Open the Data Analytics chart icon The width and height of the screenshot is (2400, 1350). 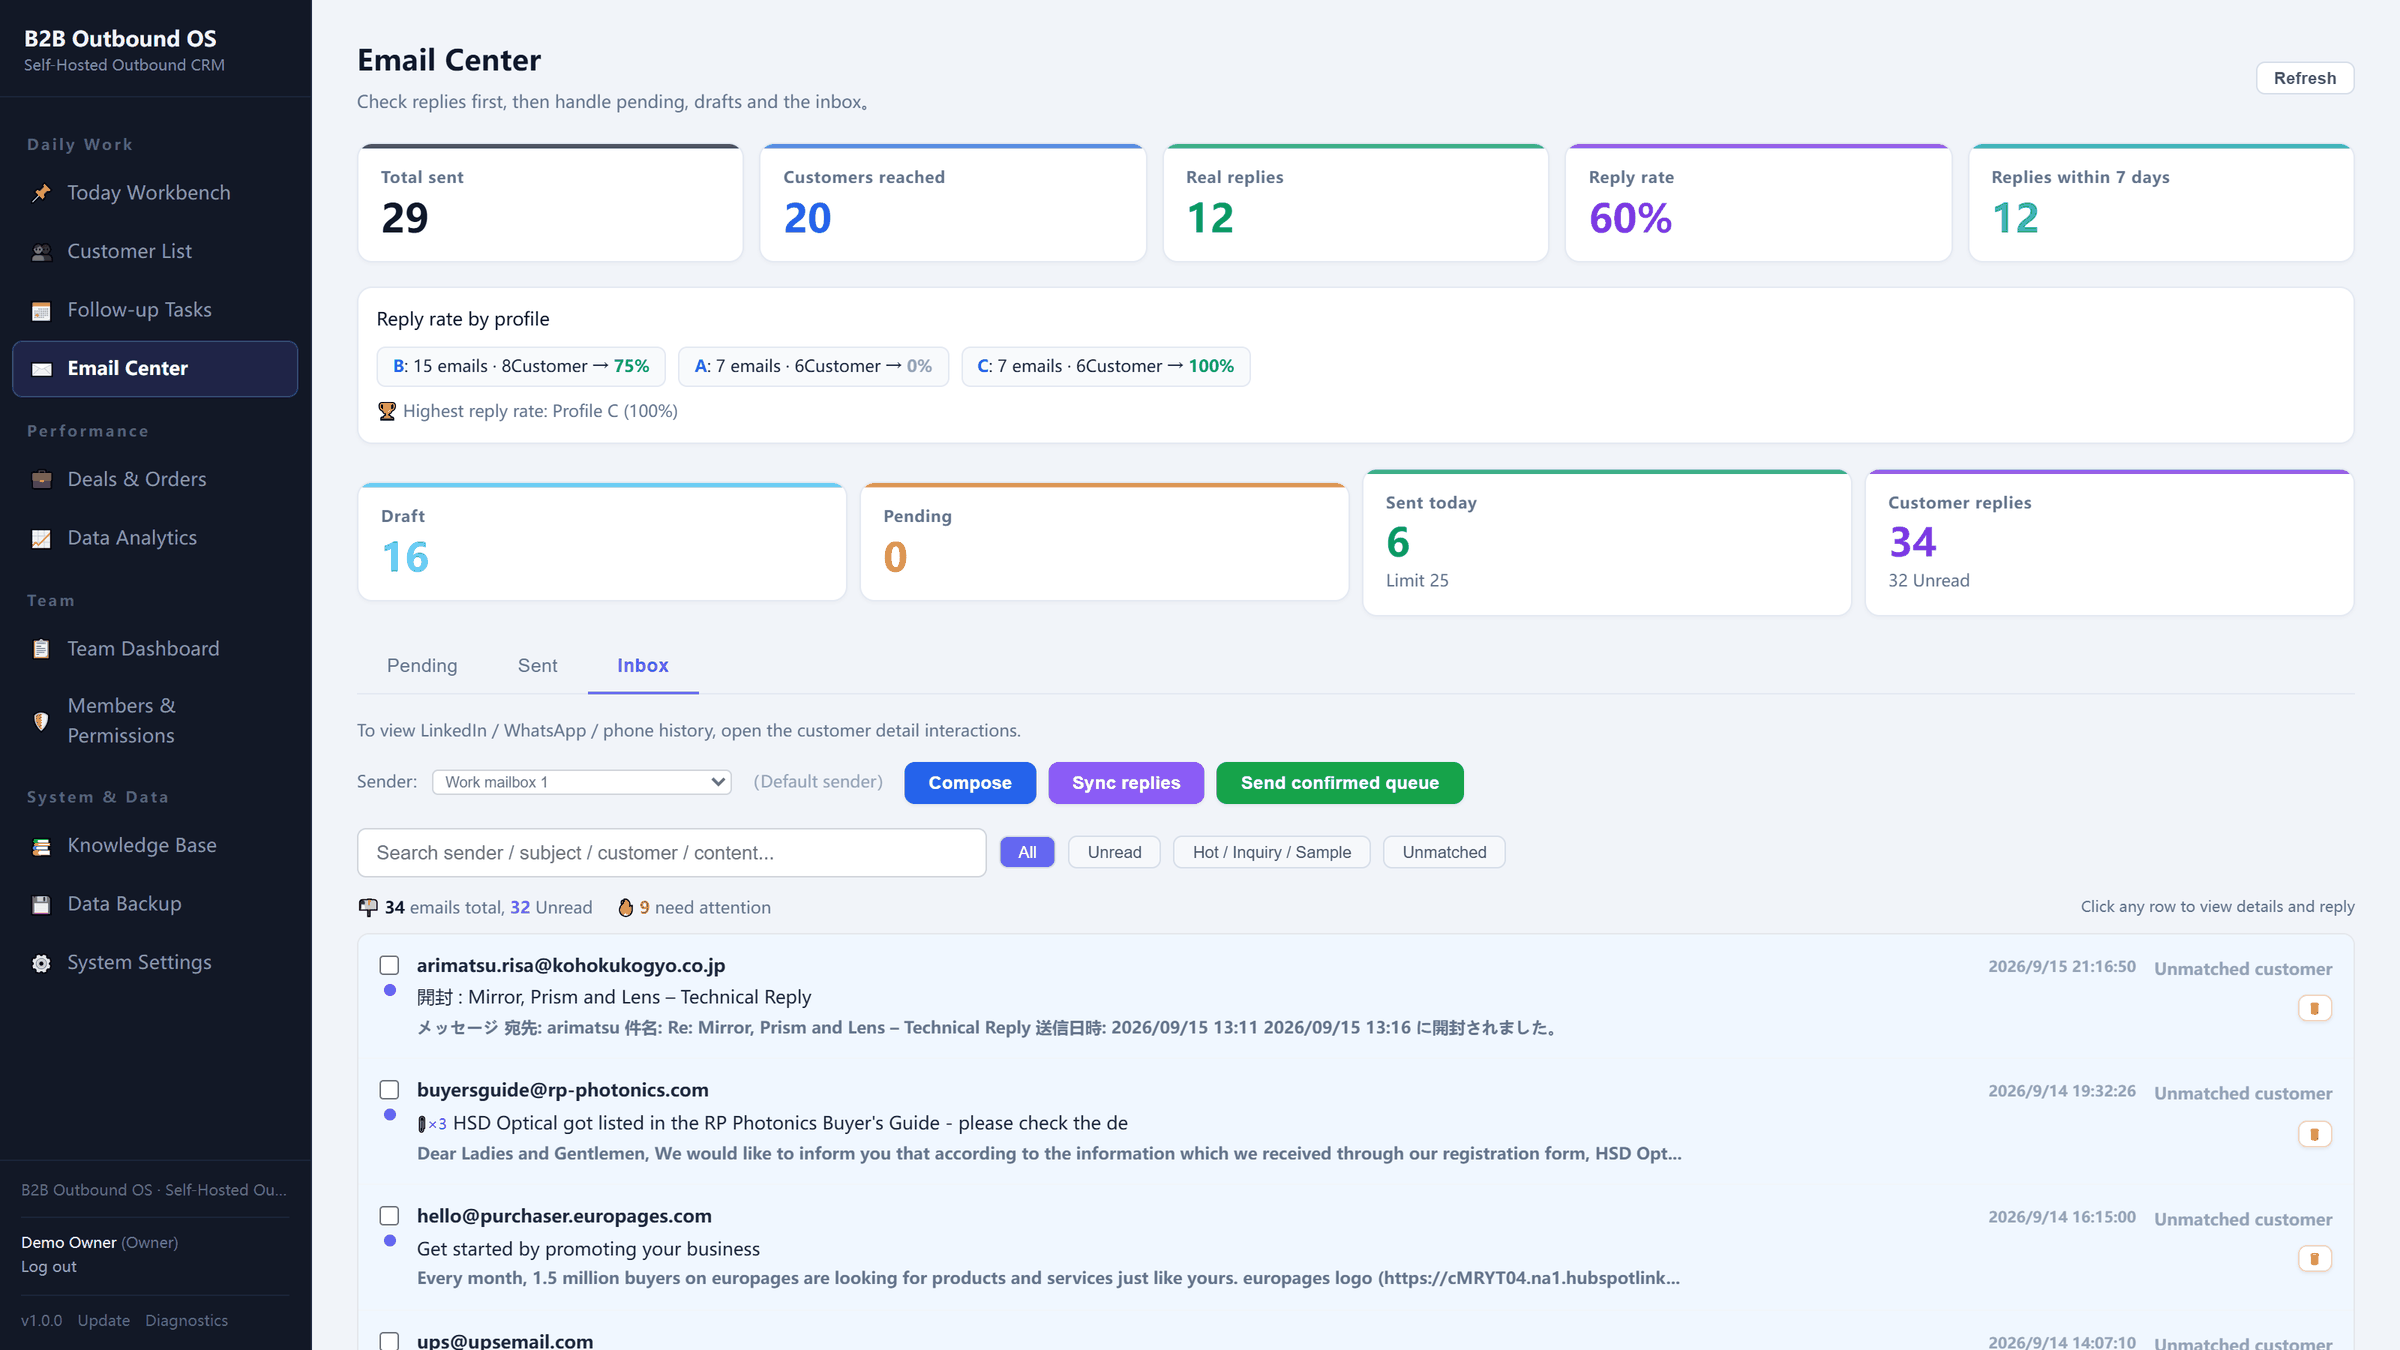click(41, 539)
